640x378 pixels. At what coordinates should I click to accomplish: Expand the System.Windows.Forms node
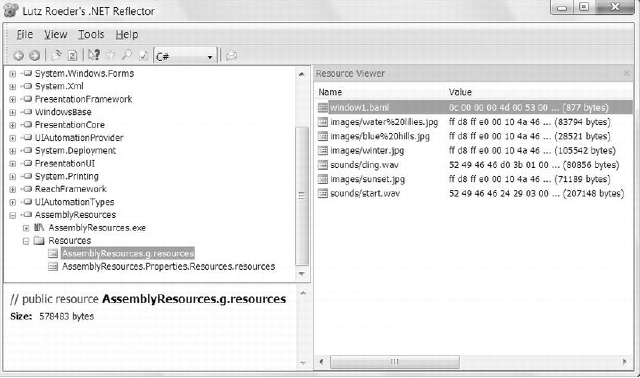(x=13, y=74)
